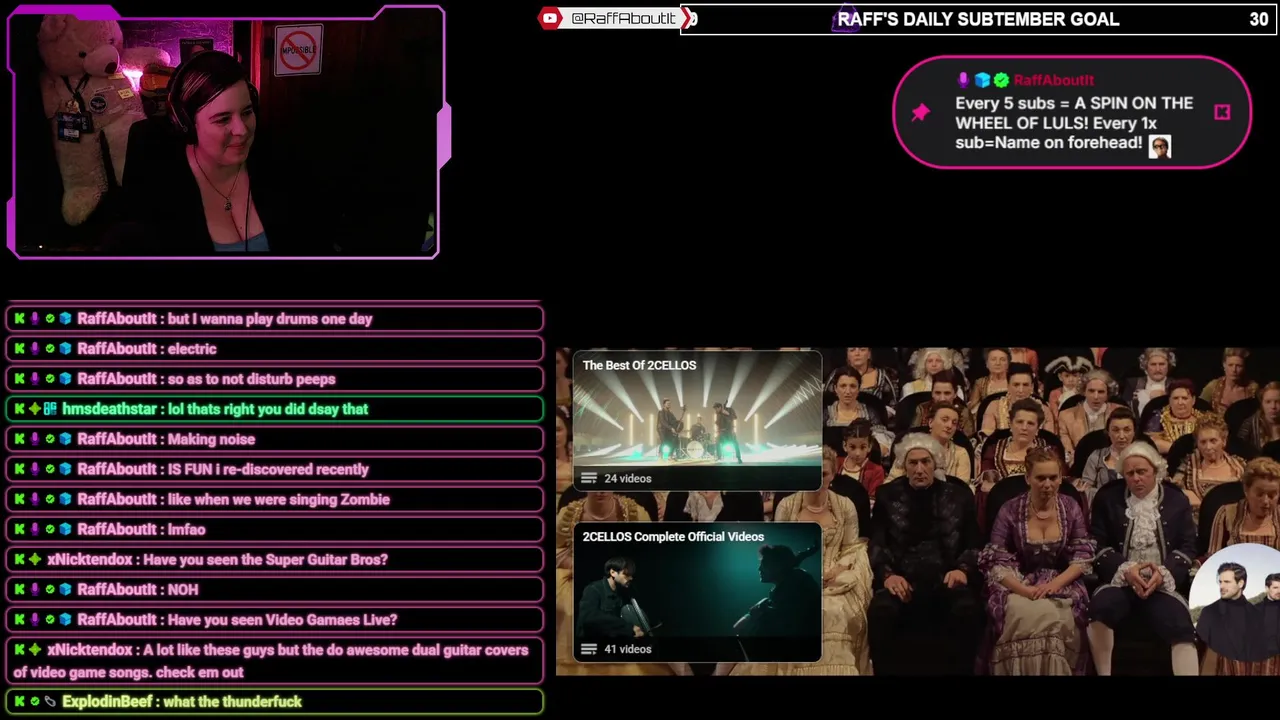Click sparkle badge on 'Super Guitar Bros' row

click(35, 559)
